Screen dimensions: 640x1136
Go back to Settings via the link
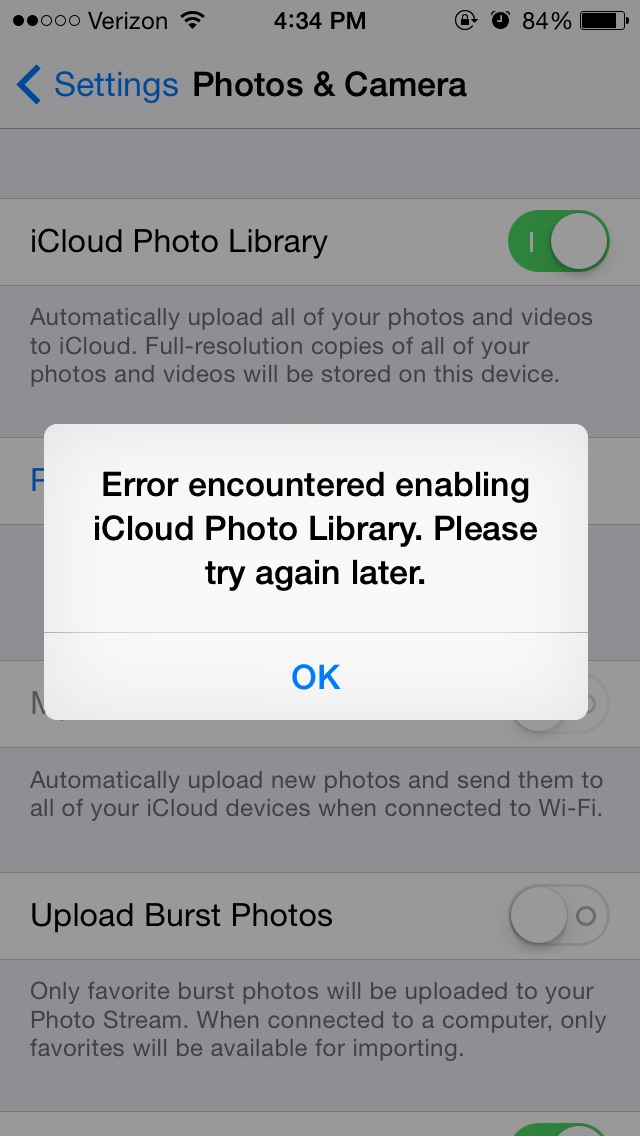115,85
